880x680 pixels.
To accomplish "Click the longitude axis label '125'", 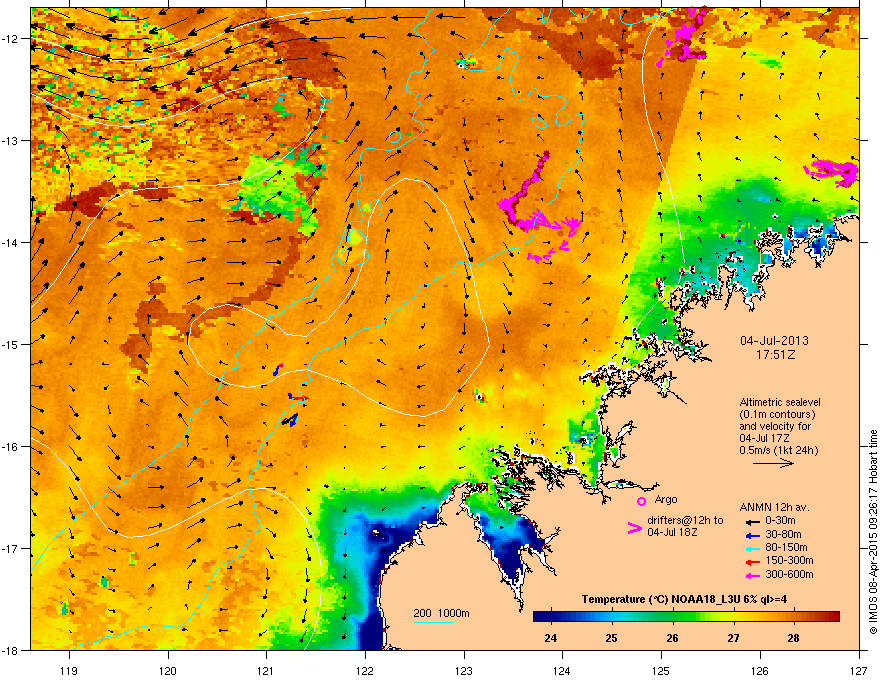I will click(x=661, y=671).
